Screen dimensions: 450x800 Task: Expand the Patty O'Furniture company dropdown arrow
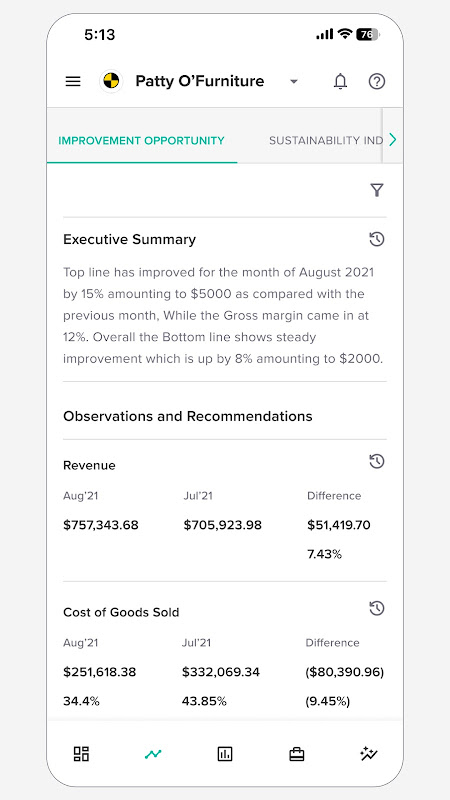pos(293,82)
